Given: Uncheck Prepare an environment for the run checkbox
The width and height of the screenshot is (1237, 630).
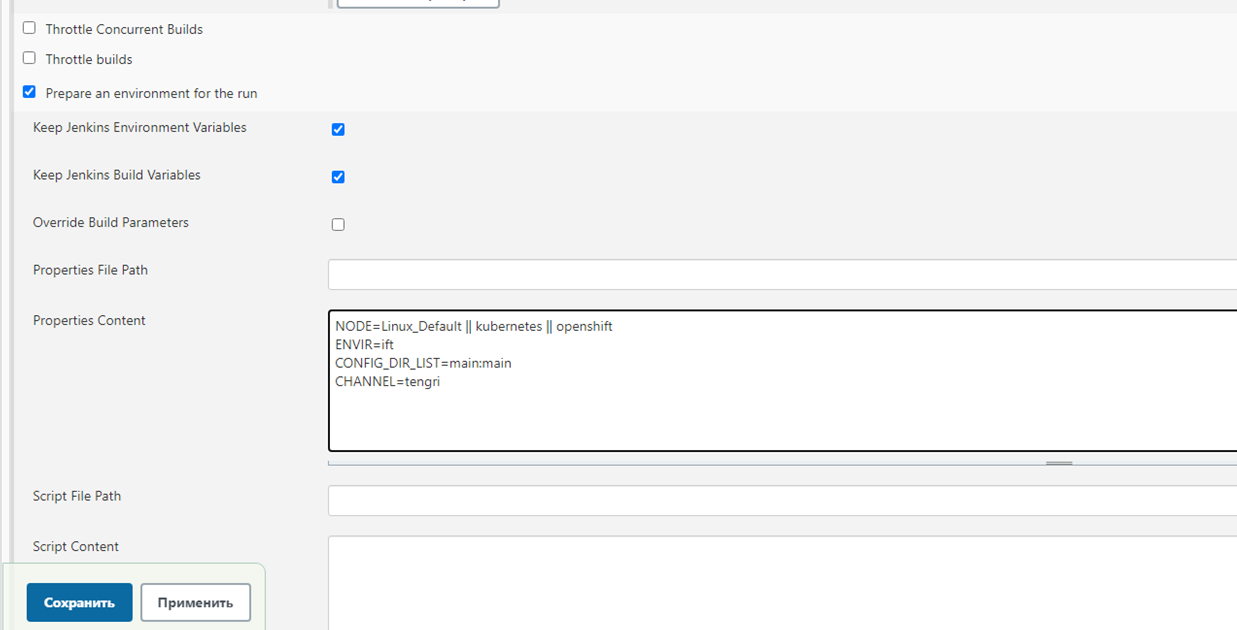Looking at the screenshot, I should [x=29, y=92].
